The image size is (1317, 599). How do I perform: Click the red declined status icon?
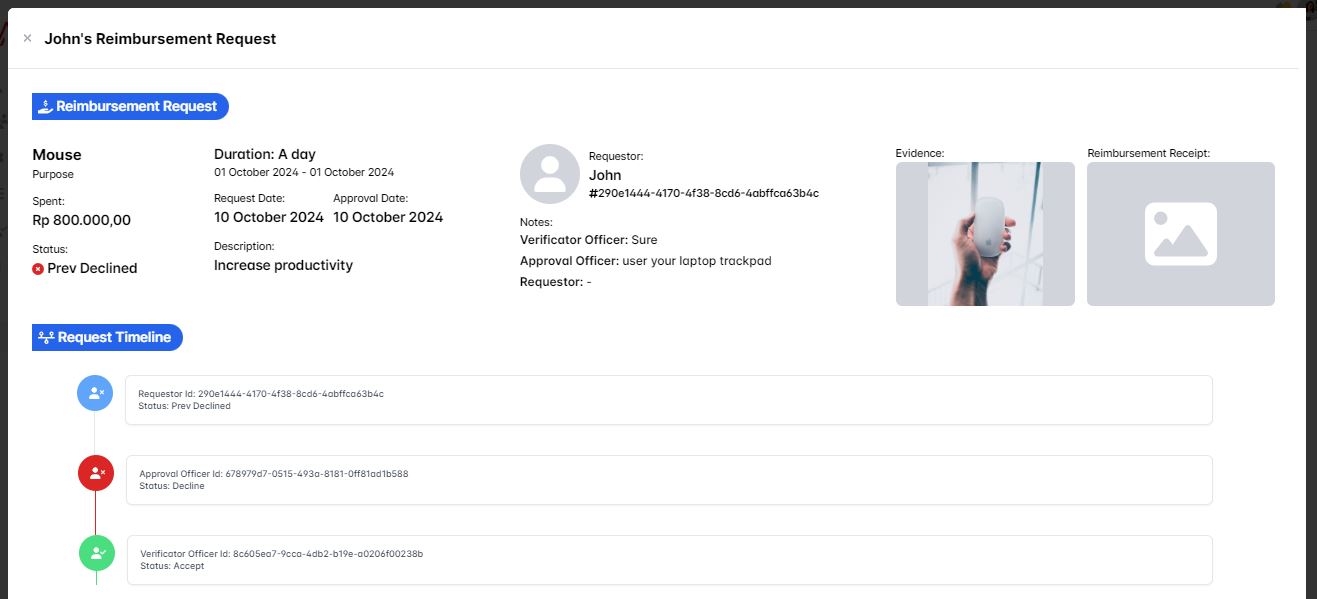pos(38,269)
